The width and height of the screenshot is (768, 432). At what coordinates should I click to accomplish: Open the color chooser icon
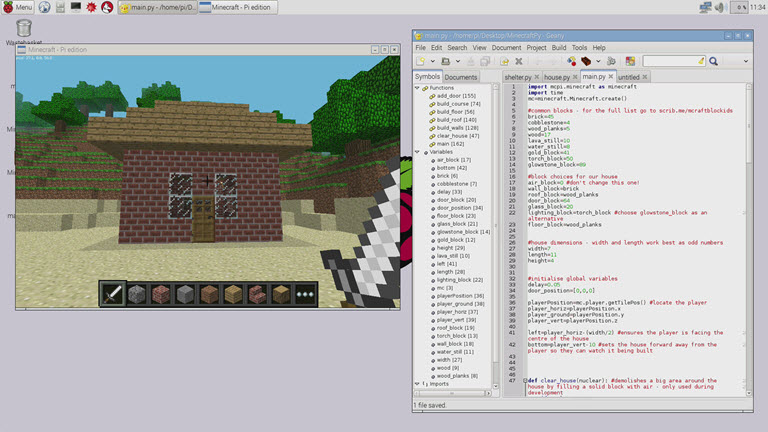click(630, 61)
